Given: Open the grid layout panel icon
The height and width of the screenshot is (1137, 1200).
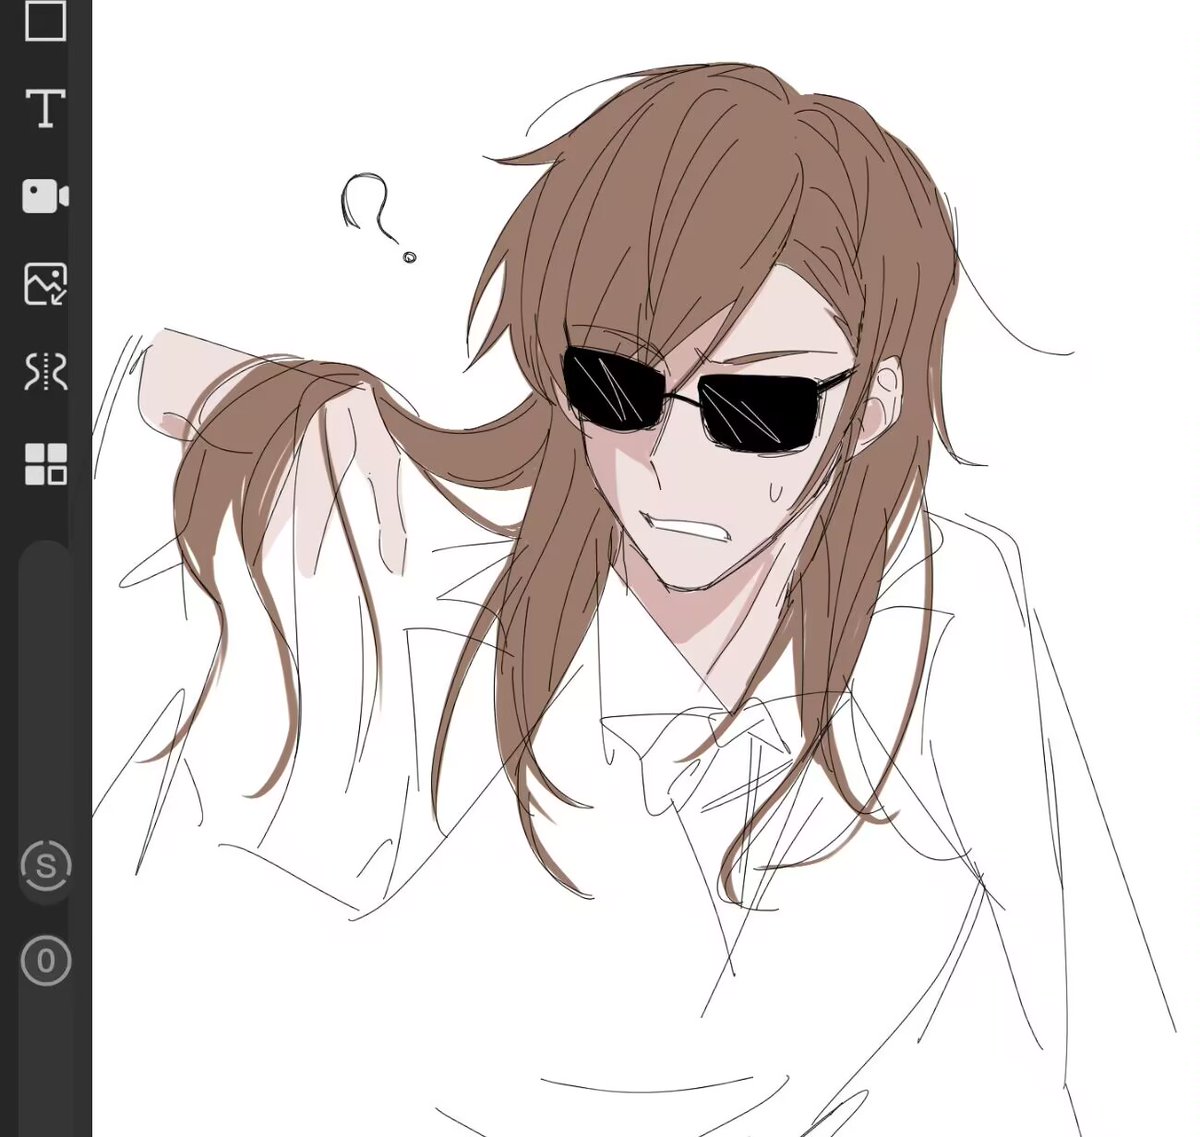Looking at the screenshot, I should point(45,464).
